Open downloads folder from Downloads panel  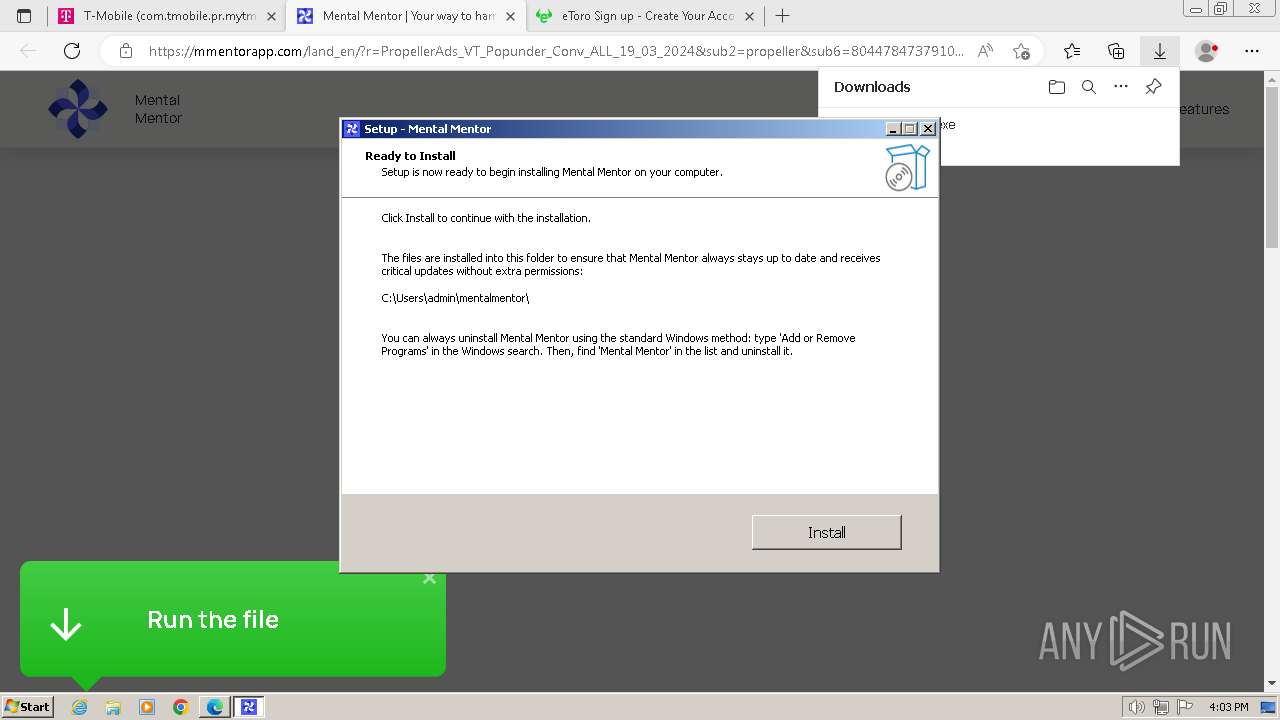(x=1057, y=87)
